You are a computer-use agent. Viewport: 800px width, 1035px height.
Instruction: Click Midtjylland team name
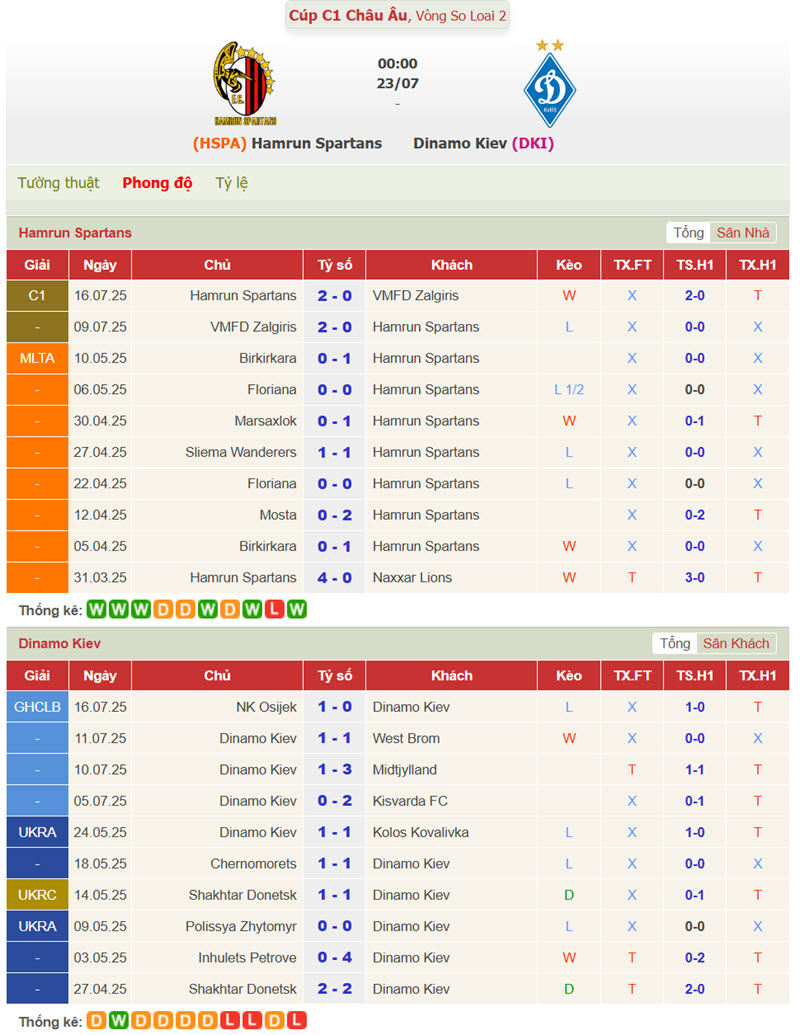[x=405, y=770]
